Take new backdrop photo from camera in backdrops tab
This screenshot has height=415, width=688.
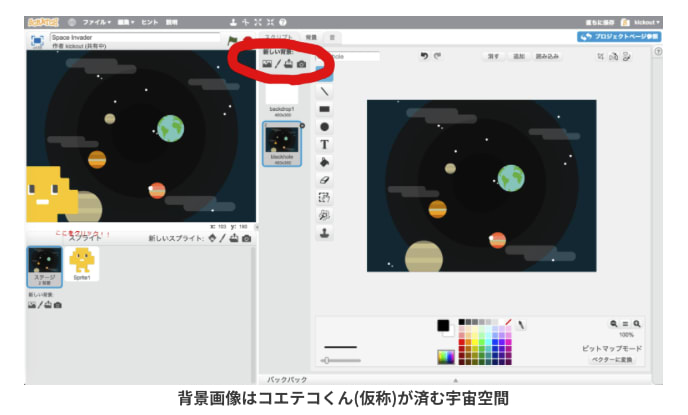click(x=301, y=64)
